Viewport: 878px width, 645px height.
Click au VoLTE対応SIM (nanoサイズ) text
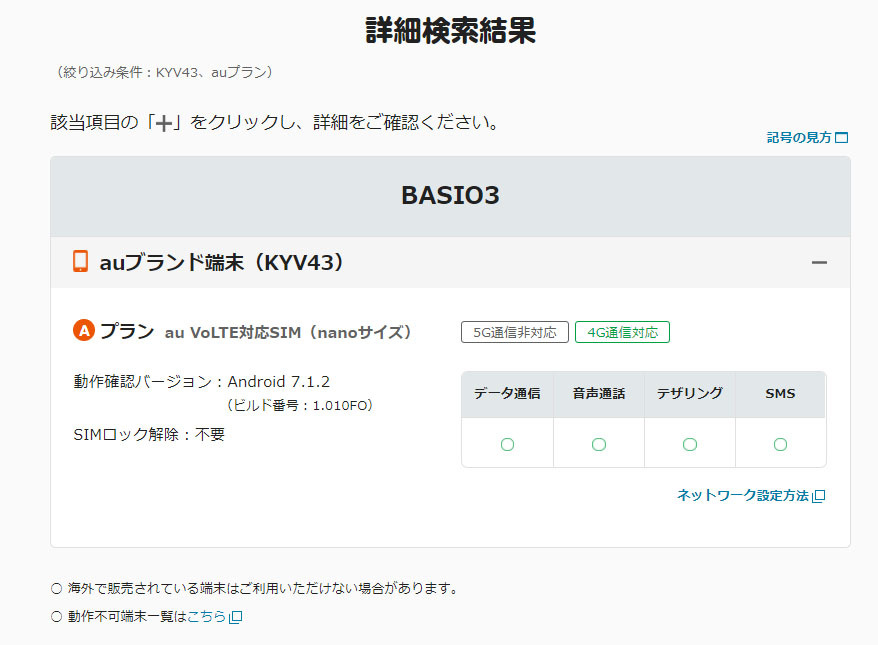(x=288, y=333)
